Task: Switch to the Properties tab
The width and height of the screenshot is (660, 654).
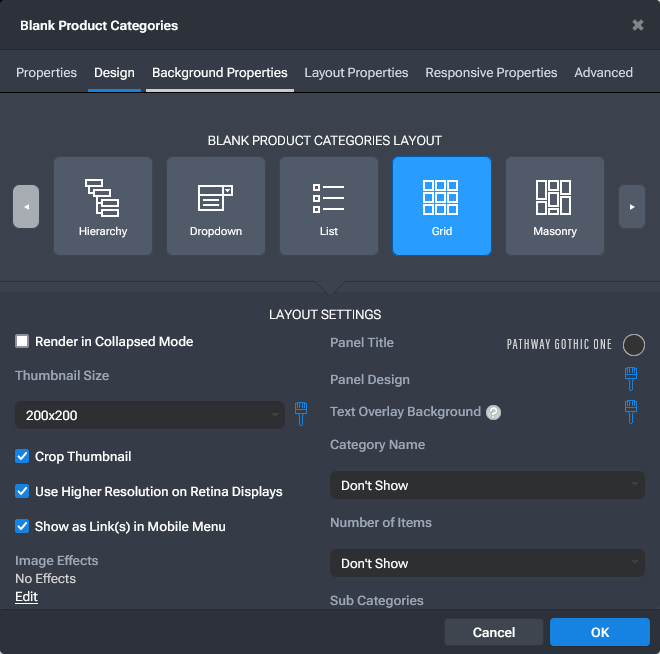Action: point(46,73)
